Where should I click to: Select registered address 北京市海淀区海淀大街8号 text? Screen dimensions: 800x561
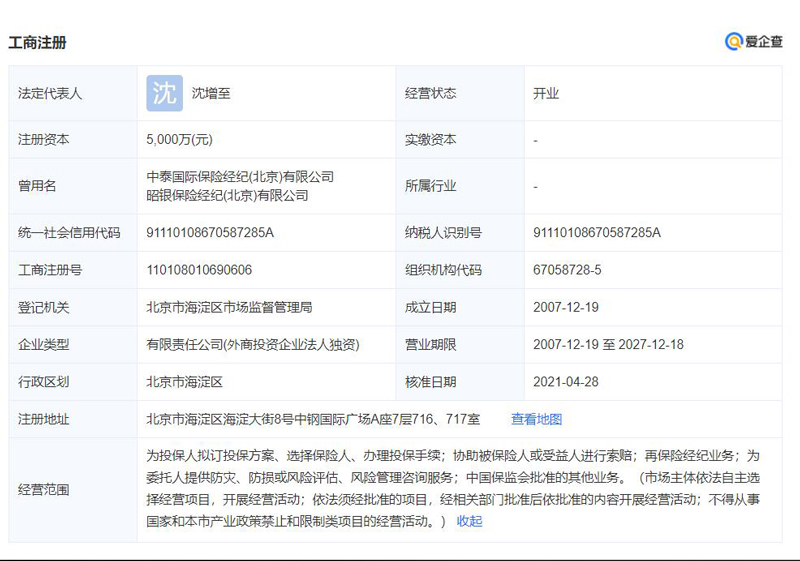pyautogui.click(x=313, y=419)
